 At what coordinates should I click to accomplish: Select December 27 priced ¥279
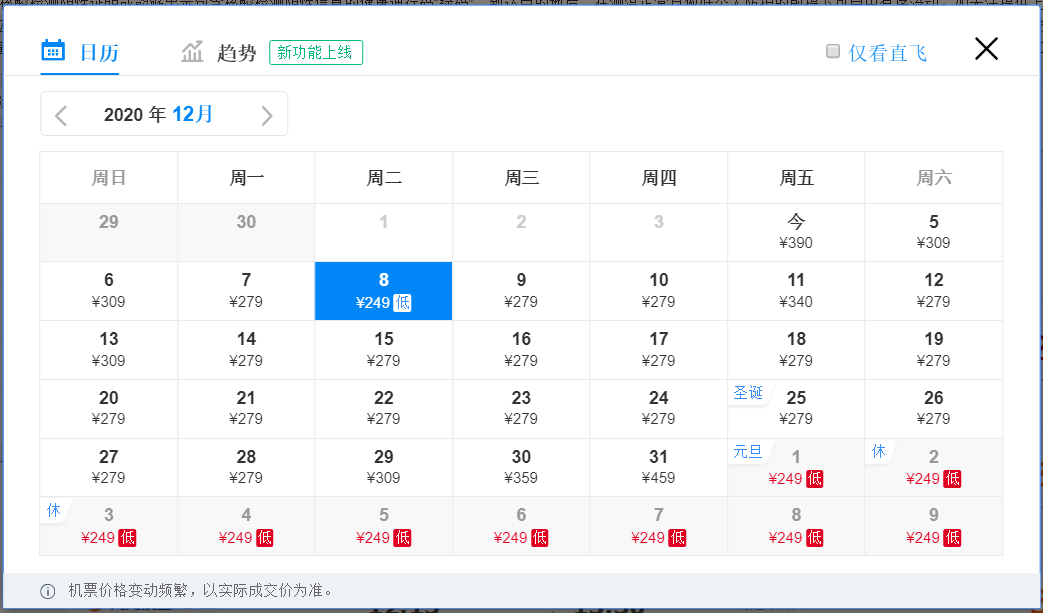pos(108,467)
